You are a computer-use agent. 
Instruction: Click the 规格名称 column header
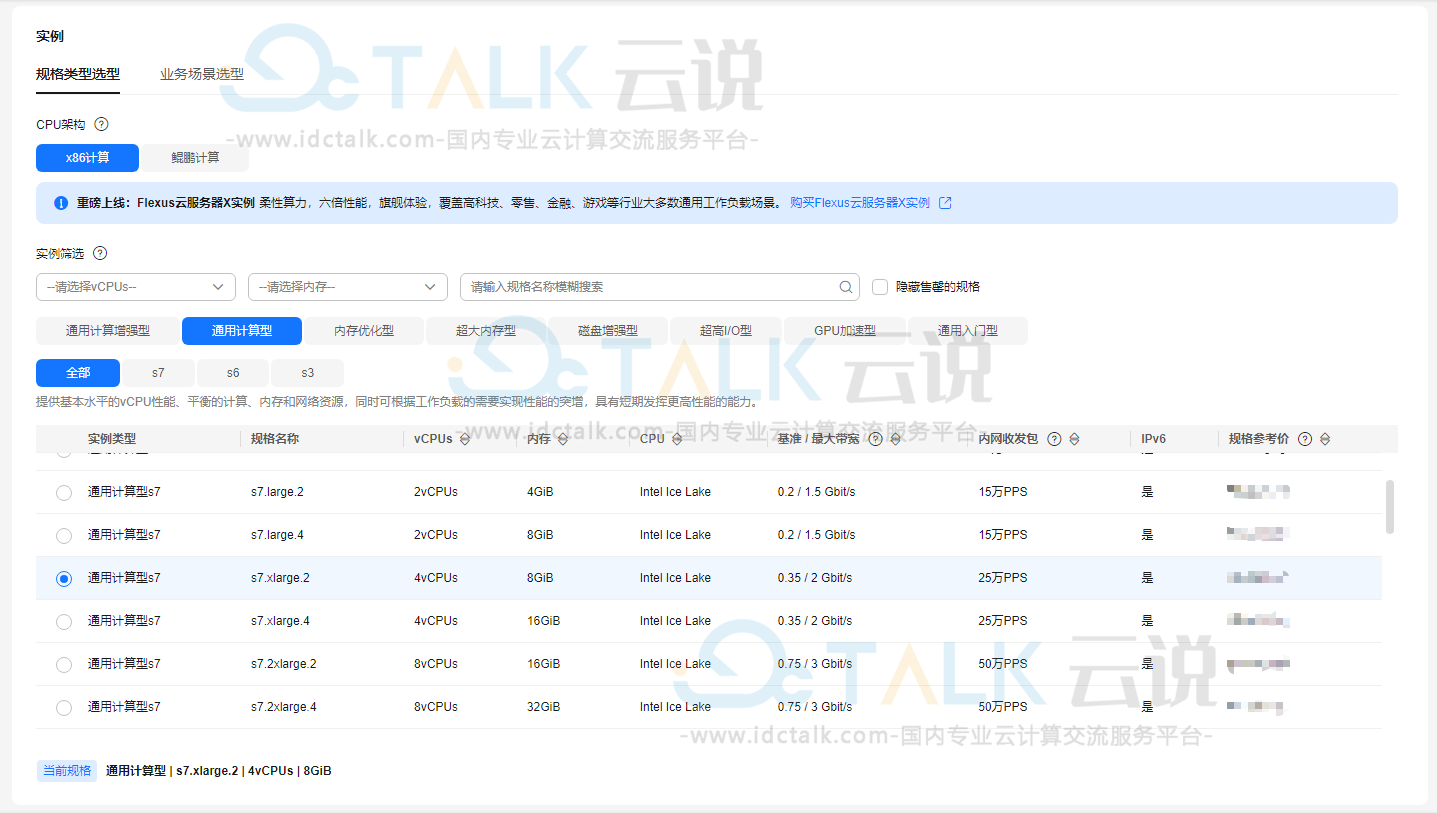(275, 439)
